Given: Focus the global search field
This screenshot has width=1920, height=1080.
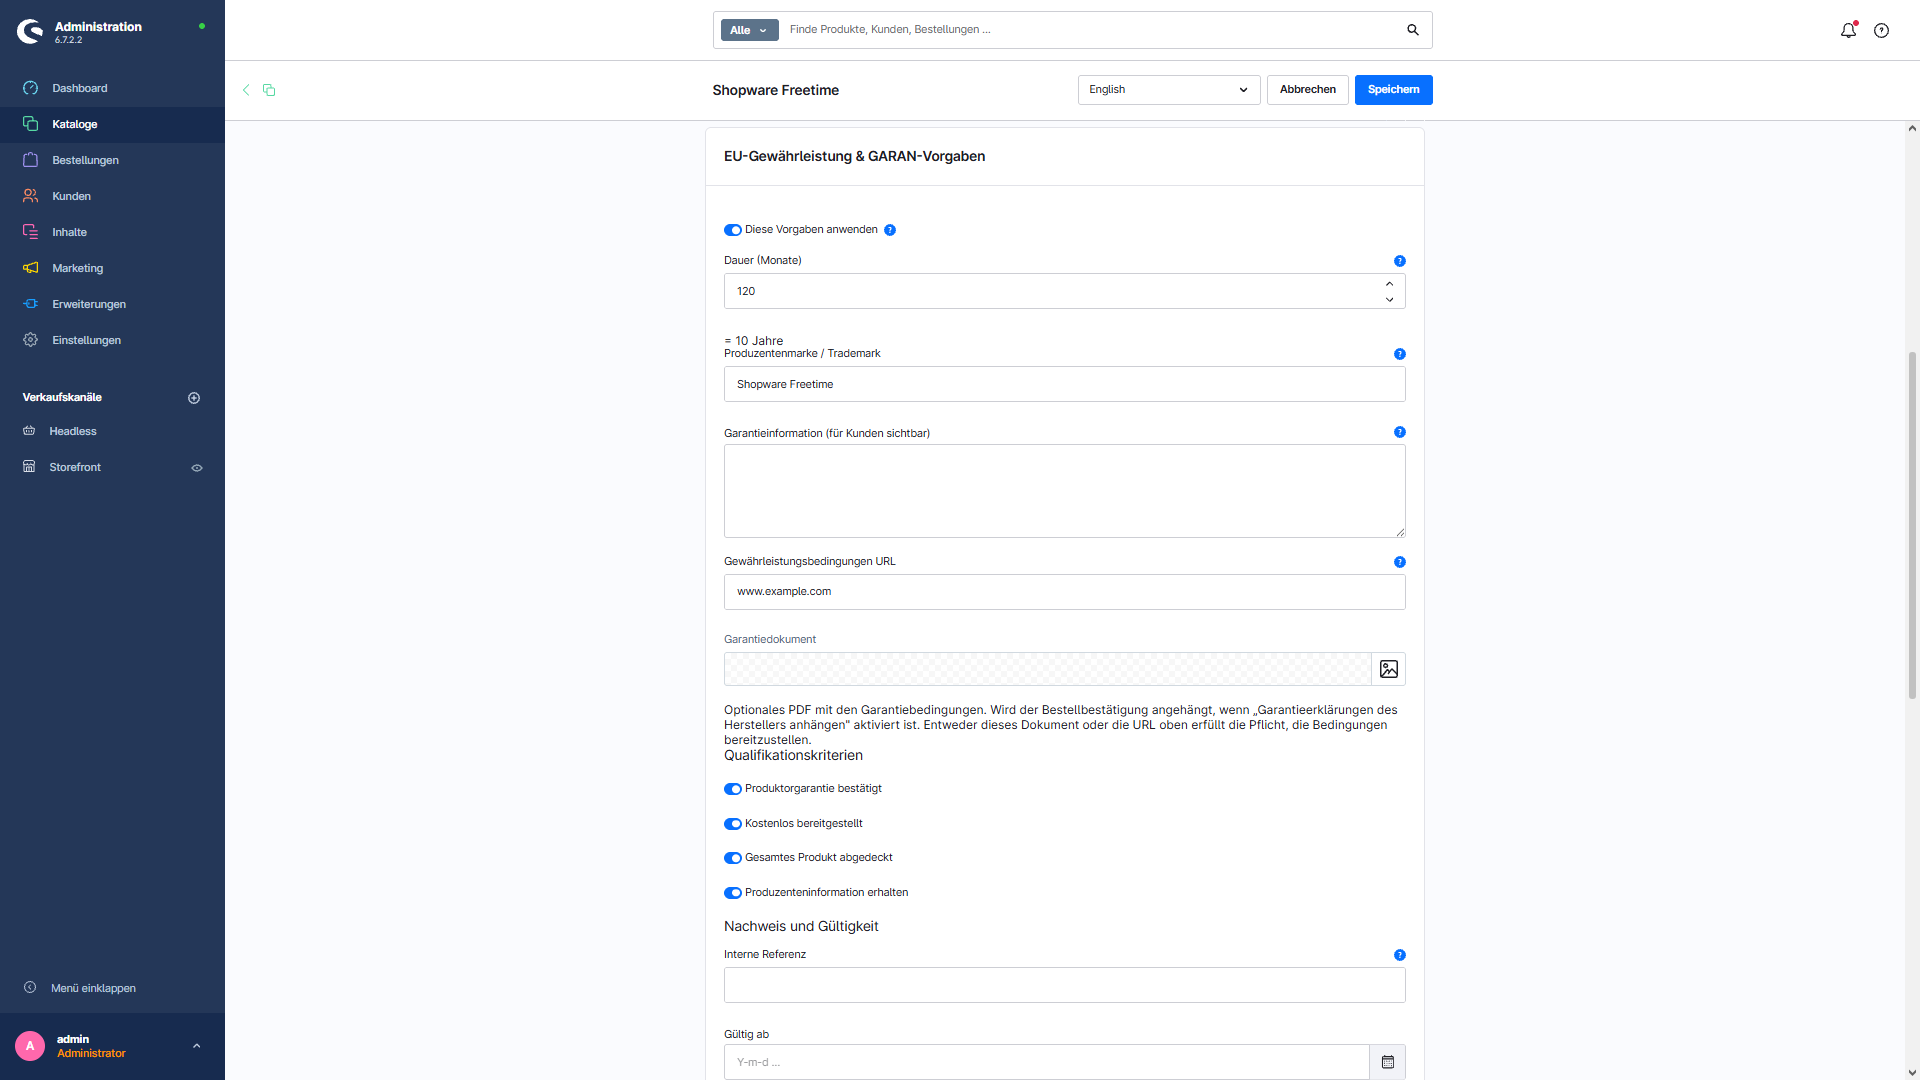Looking at the screenshot, I should pyautogui.click(x=1090, y=30).
